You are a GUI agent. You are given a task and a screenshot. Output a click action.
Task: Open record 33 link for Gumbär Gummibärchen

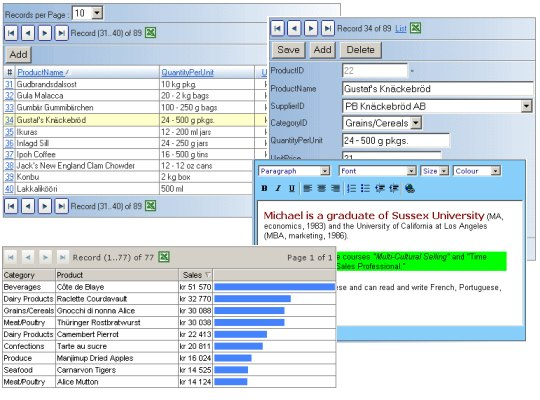(9, 107)
